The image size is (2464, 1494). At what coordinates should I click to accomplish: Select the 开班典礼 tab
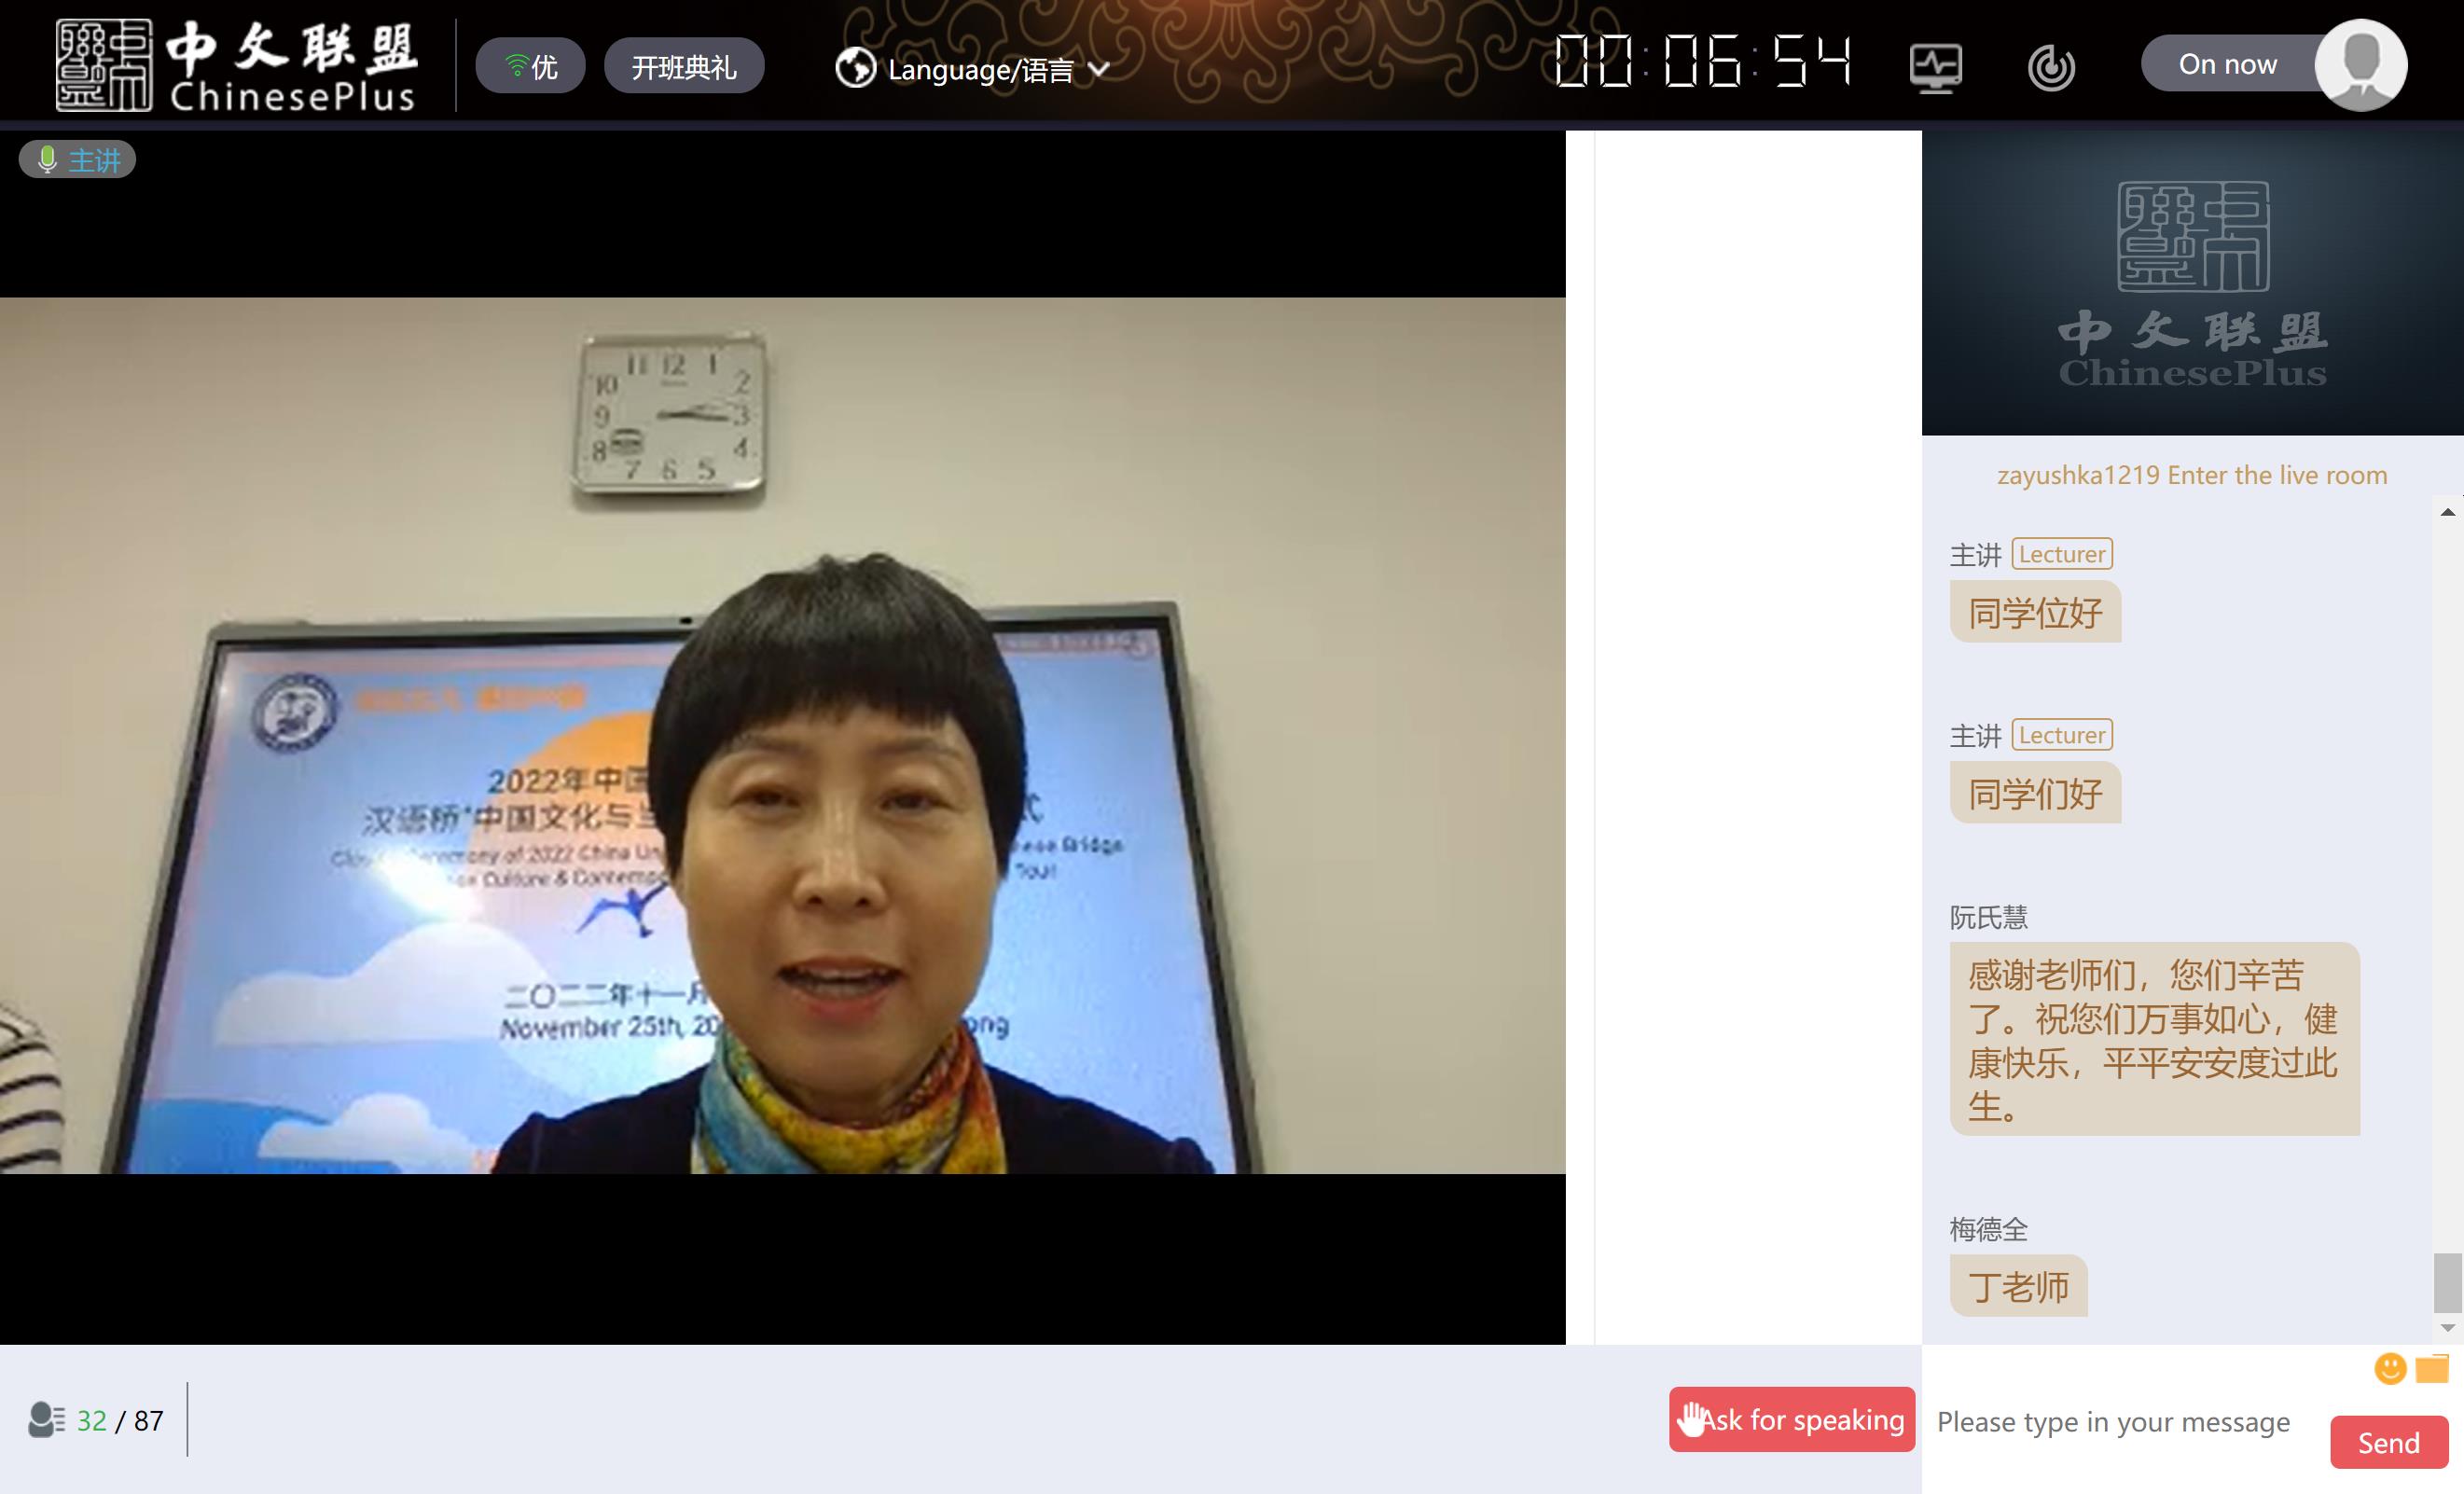coord(684,67)
